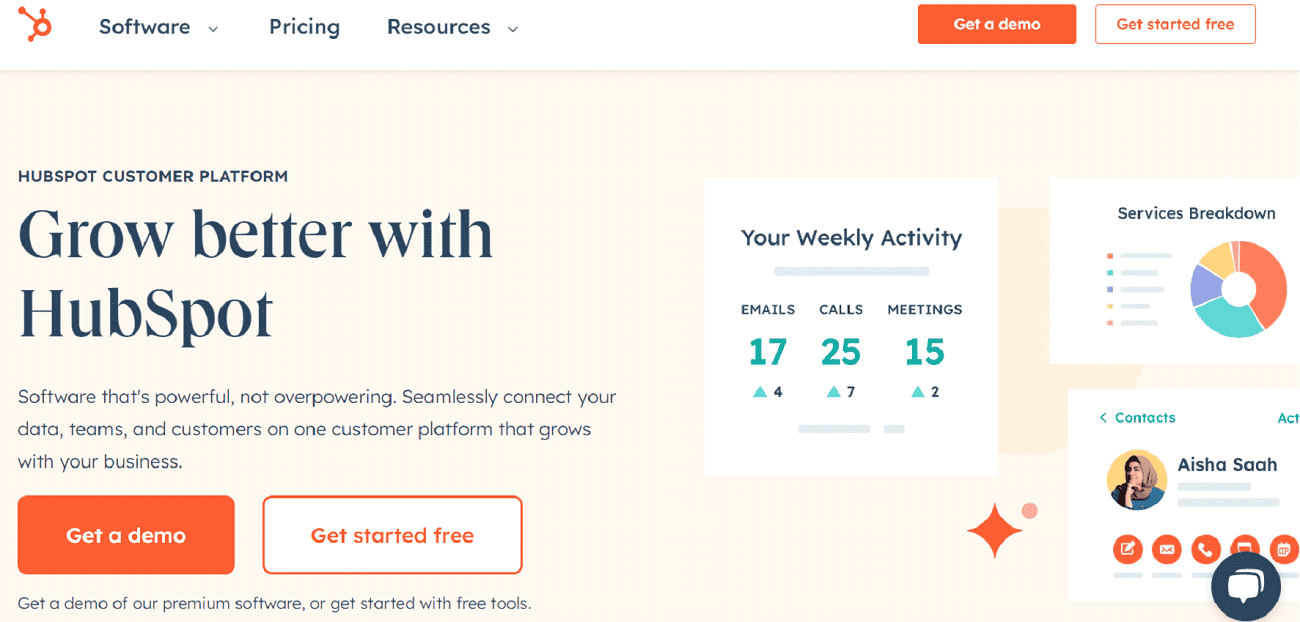Open the chat widget bubble
Viewport: 1300px width, 622px height.
pyautogui.click(x=1245, y=586)
